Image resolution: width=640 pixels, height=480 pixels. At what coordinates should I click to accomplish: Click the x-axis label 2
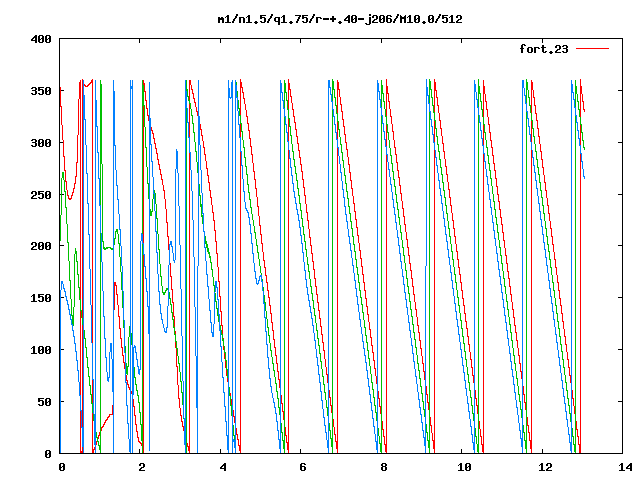pos(142,467)
